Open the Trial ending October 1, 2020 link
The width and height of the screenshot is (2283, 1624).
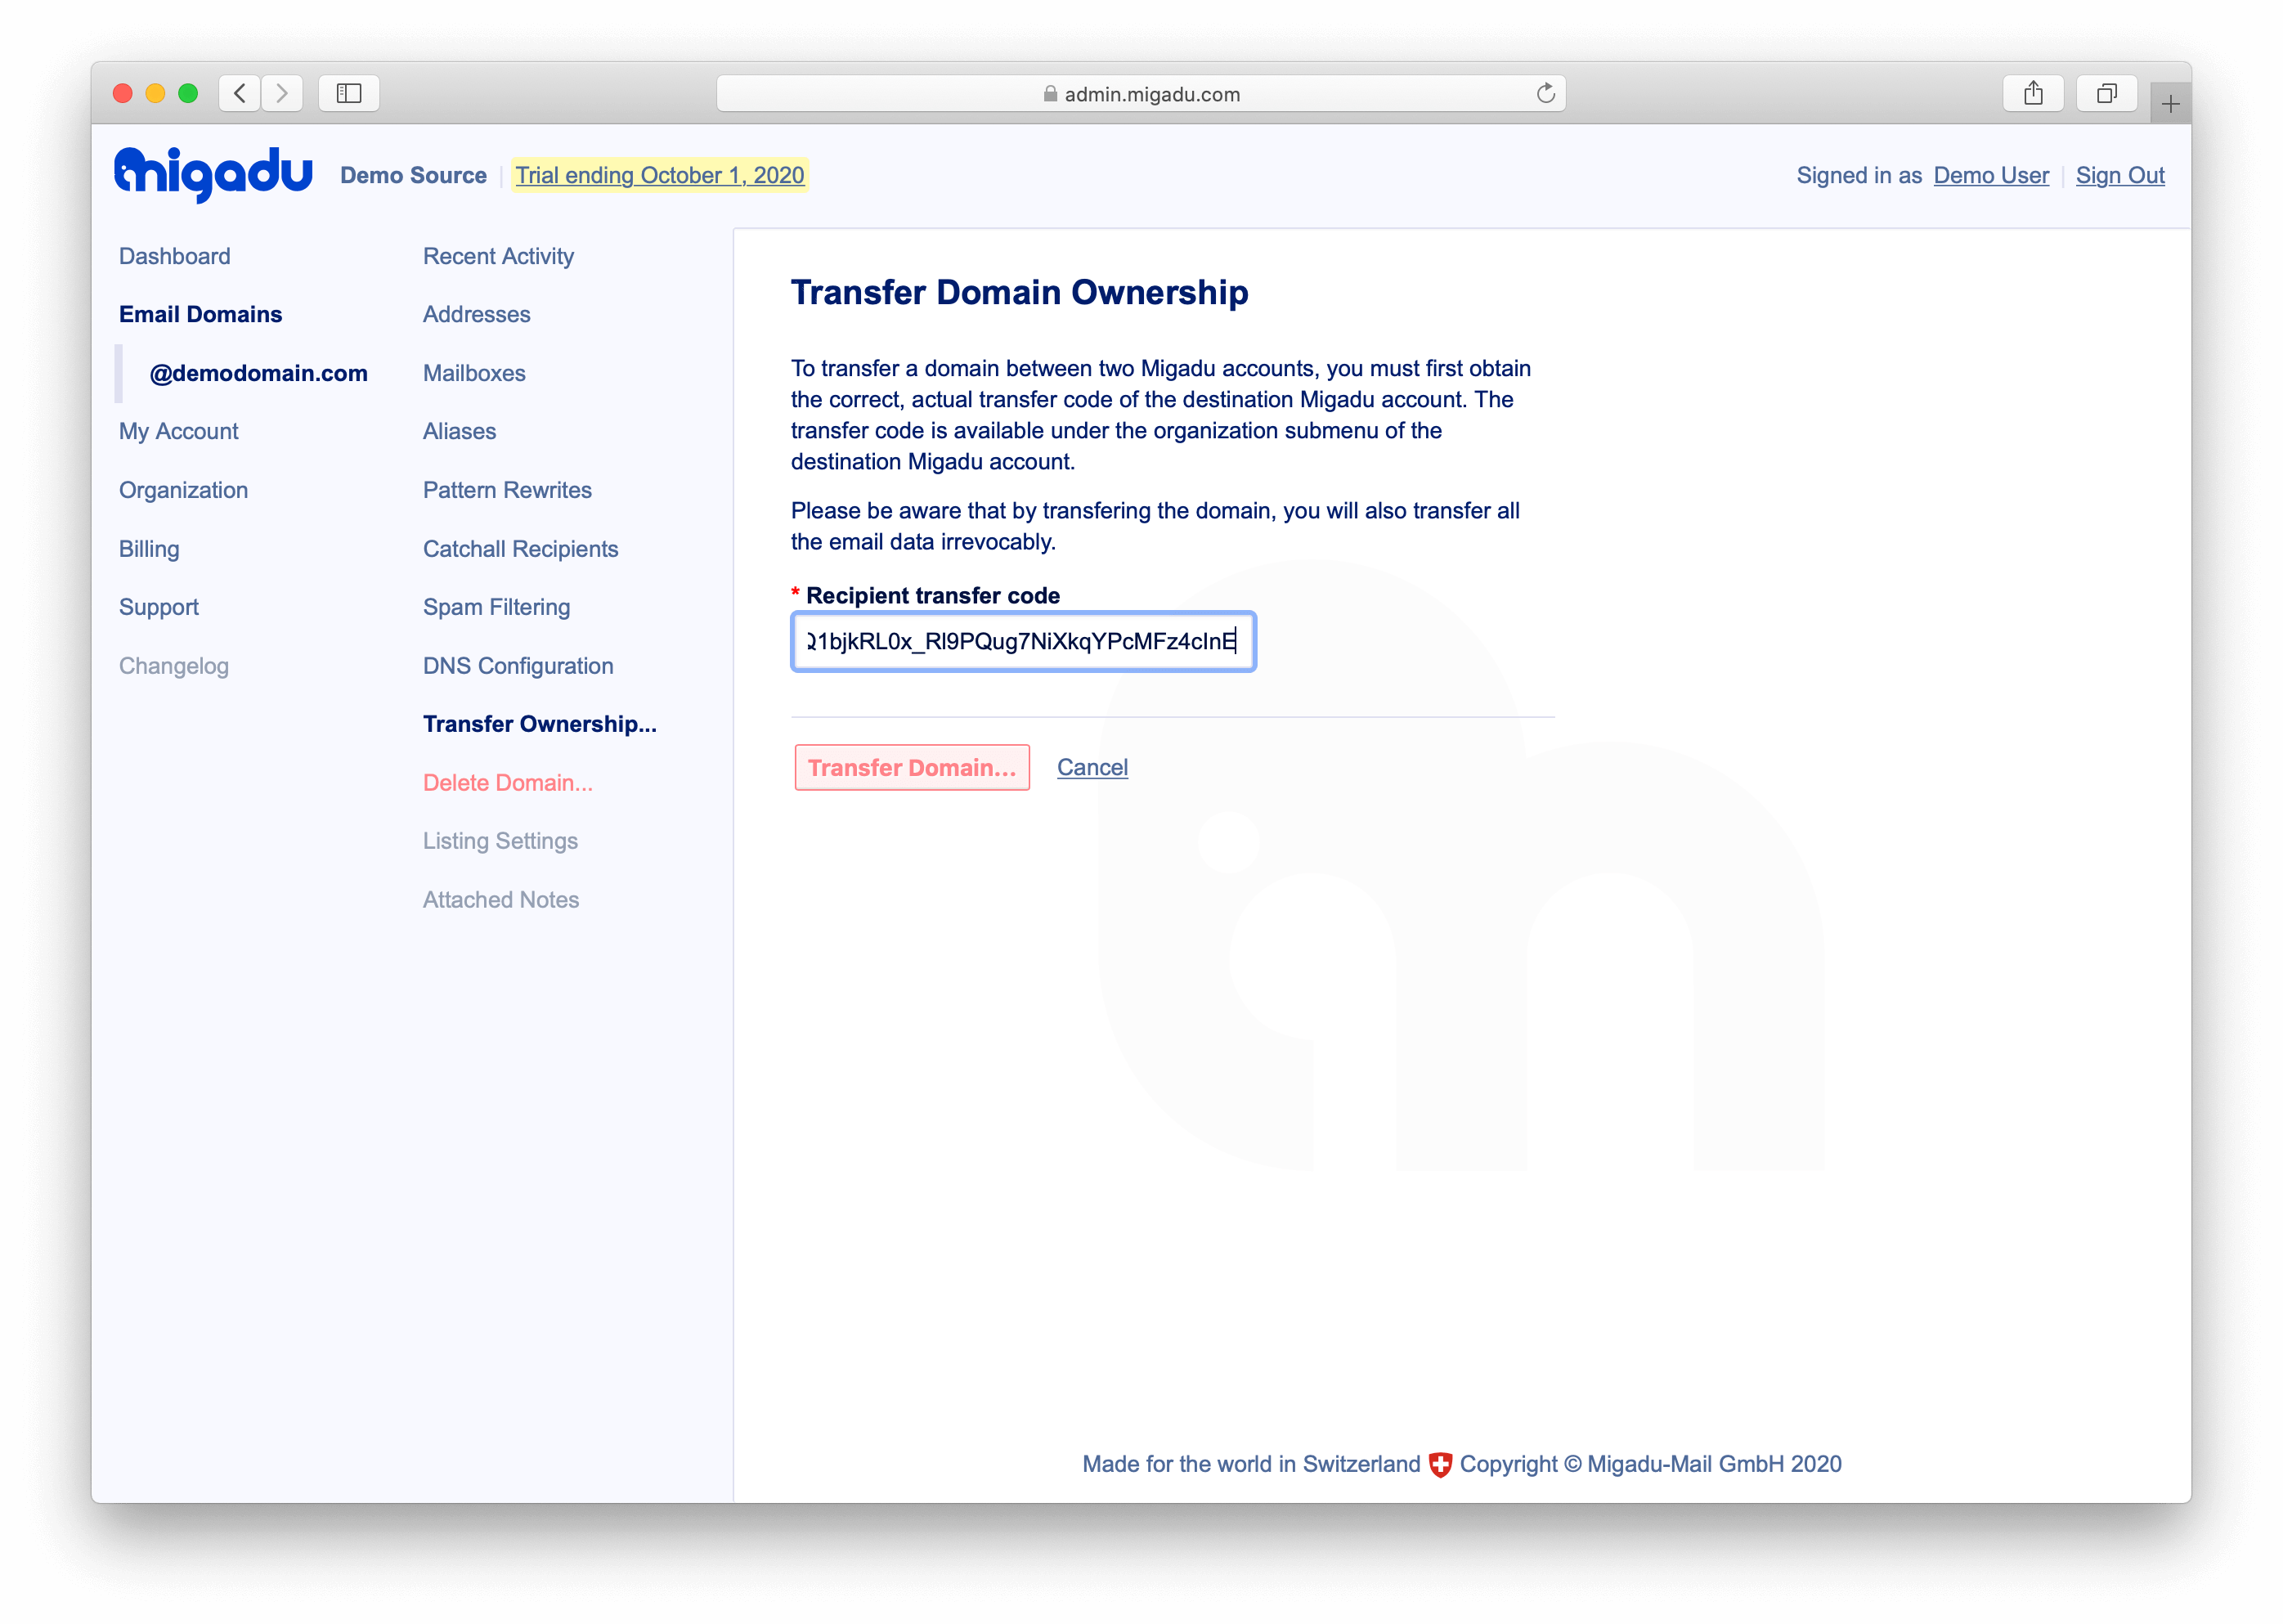tap(660, 175)
